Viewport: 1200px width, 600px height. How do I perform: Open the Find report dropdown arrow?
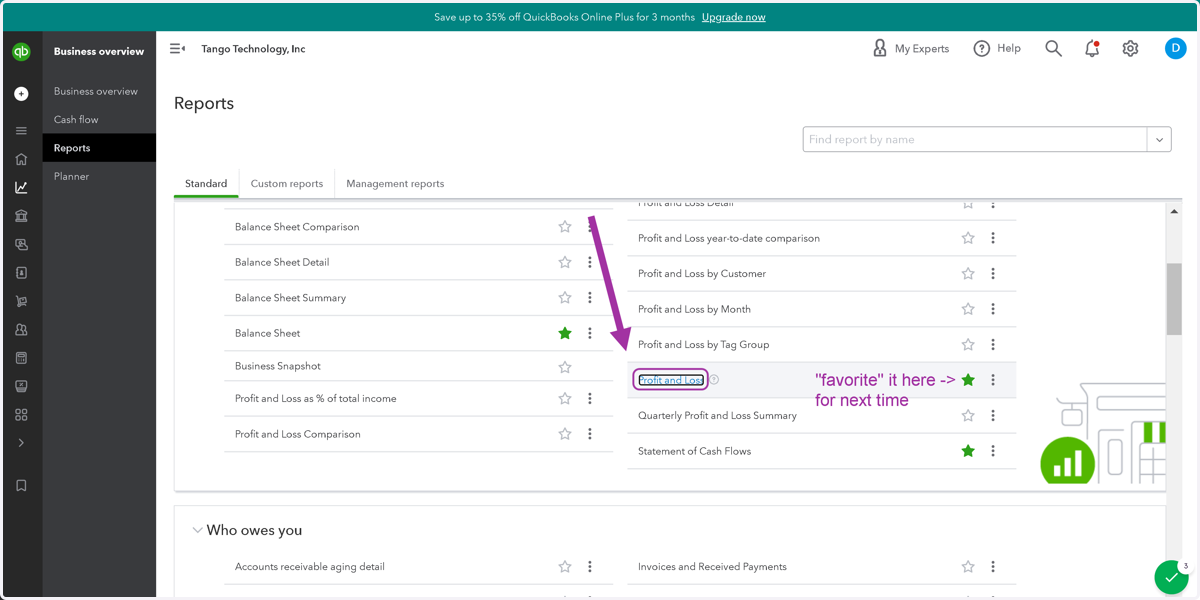tap(1159, 140)
